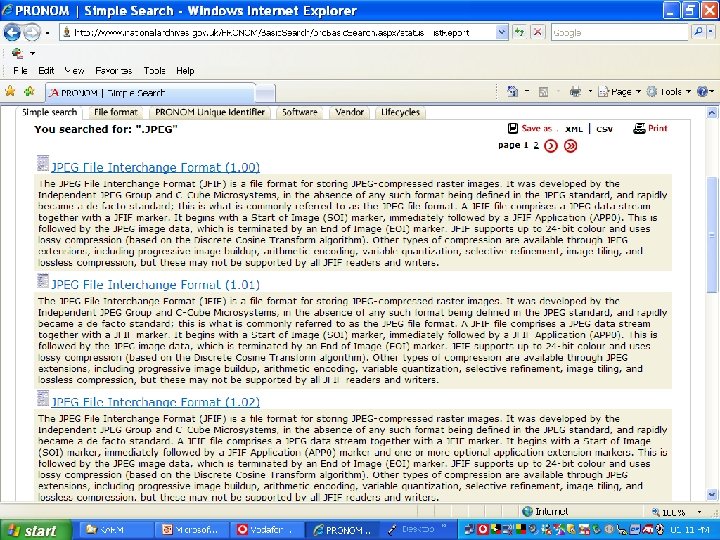This screenshot has width=720, height=540.
Task: Click document icon beside JFIF (1.02)
Action: pyautogui.click(x=43, y=398)
